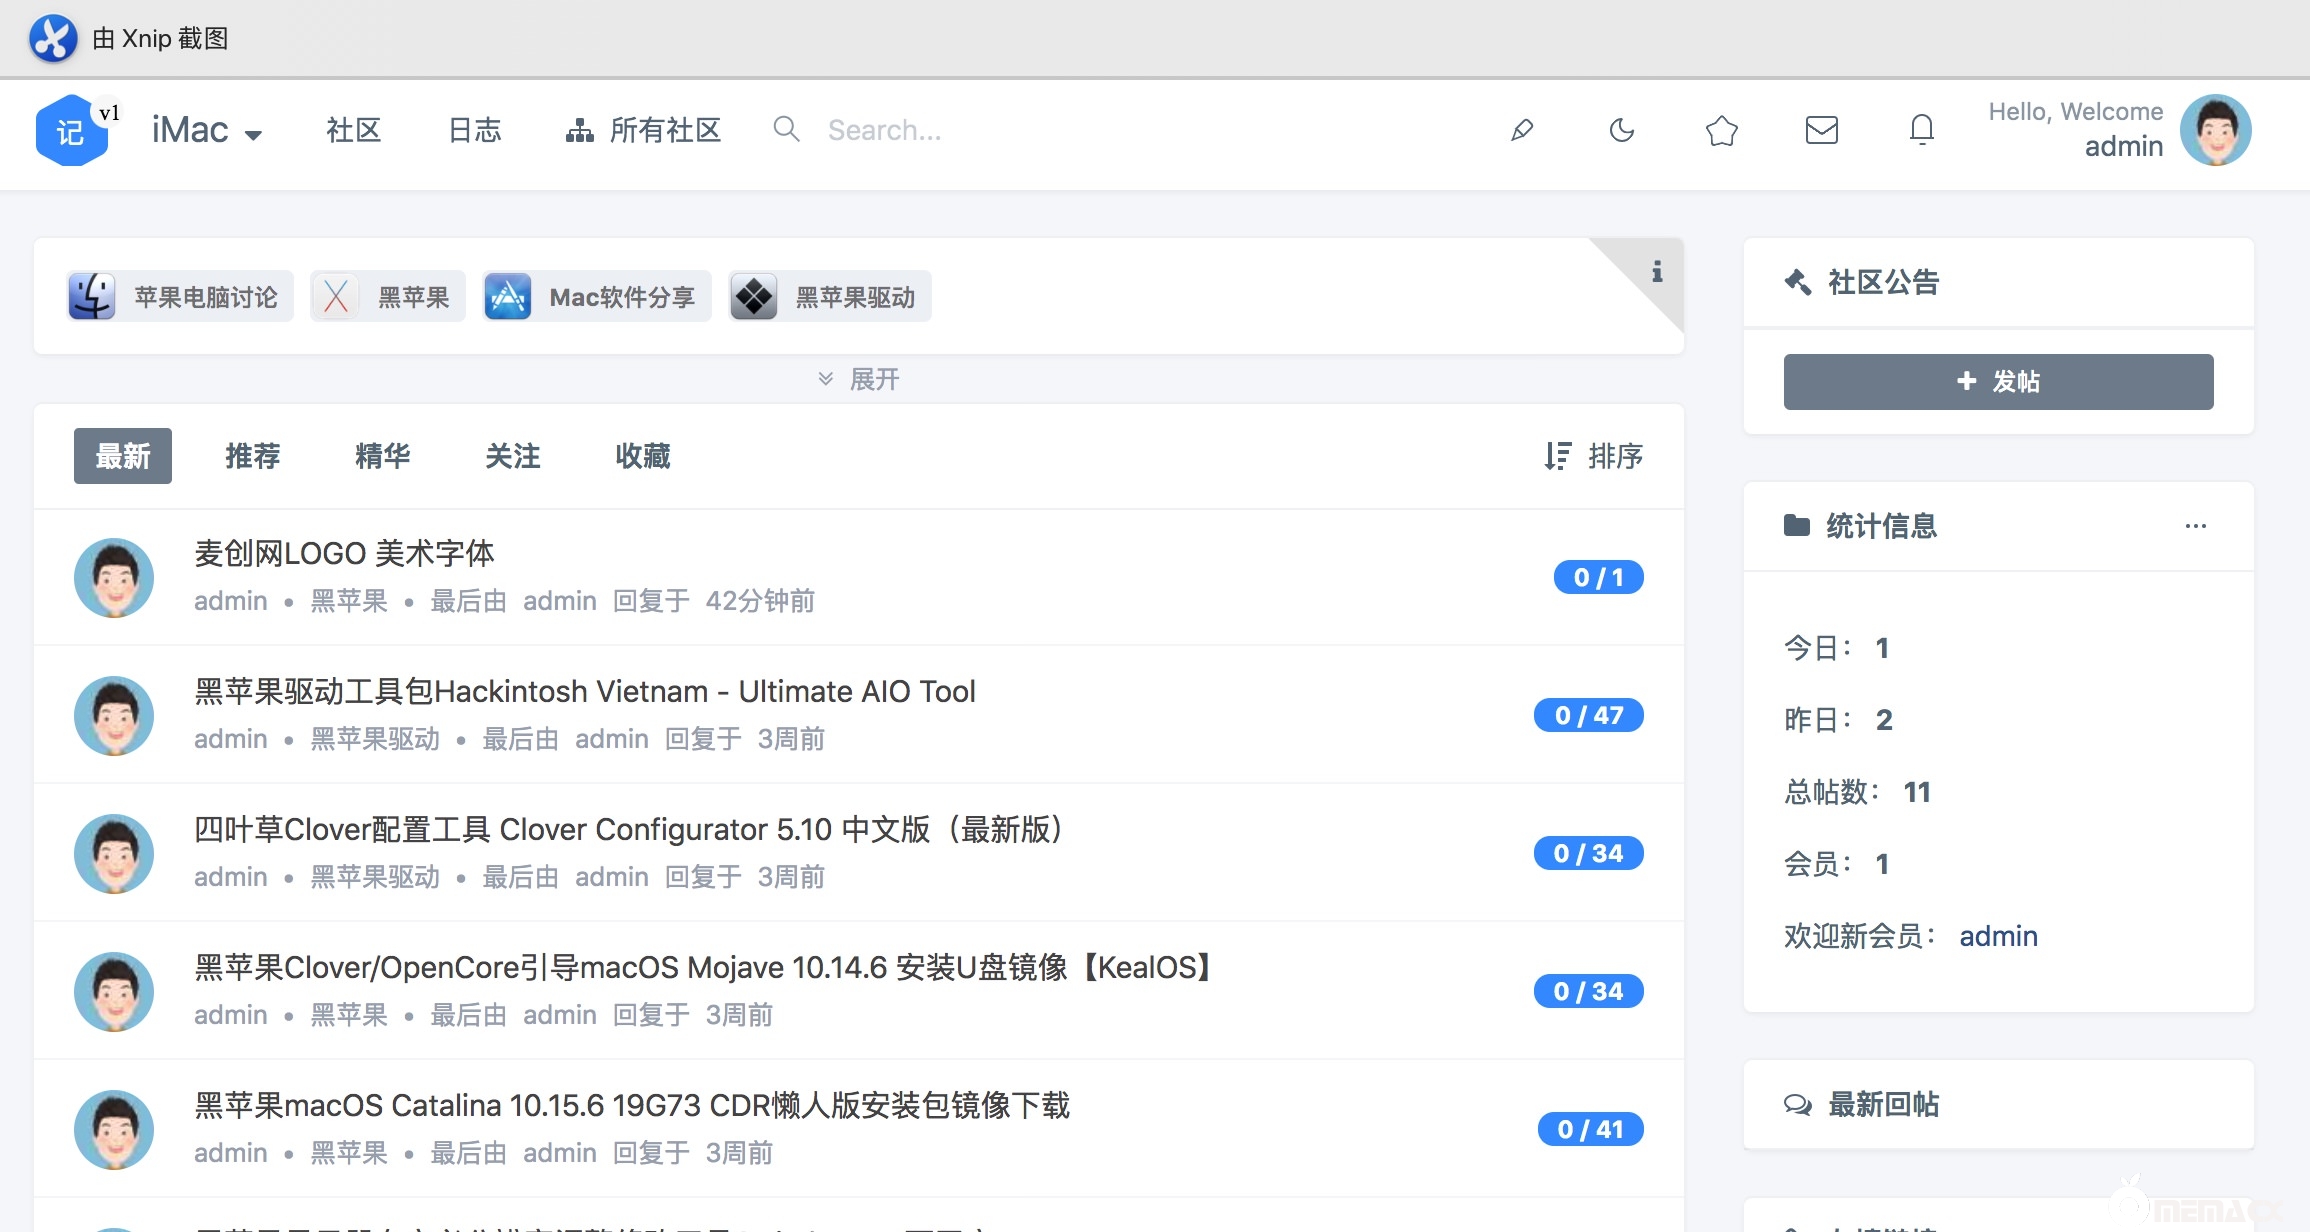The image size is (2310, 1232).
Task: Open notifications via the bell icon
Action: click(x=1920, y=130)
